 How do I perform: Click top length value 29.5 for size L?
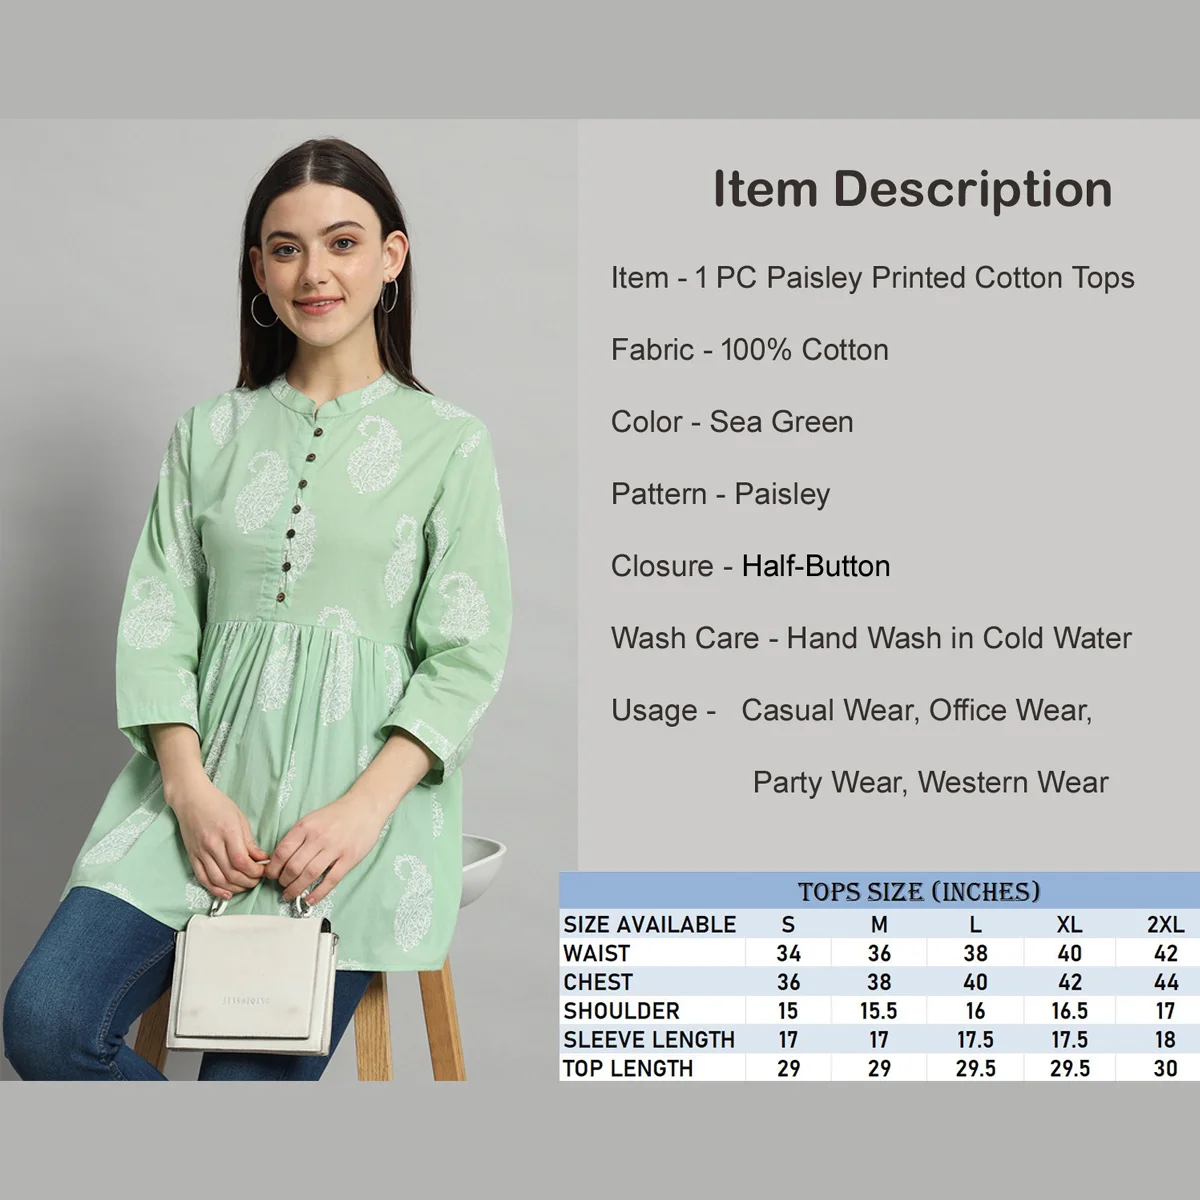click(975, 1068)
